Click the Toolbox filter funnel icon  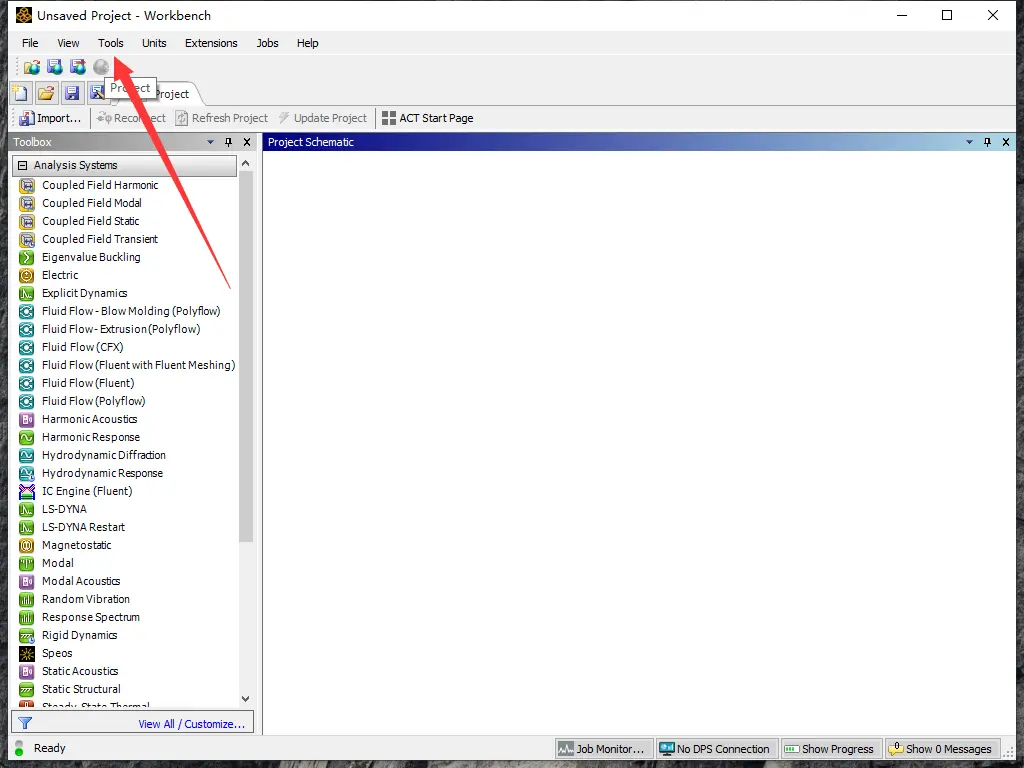tap(25, 723)
